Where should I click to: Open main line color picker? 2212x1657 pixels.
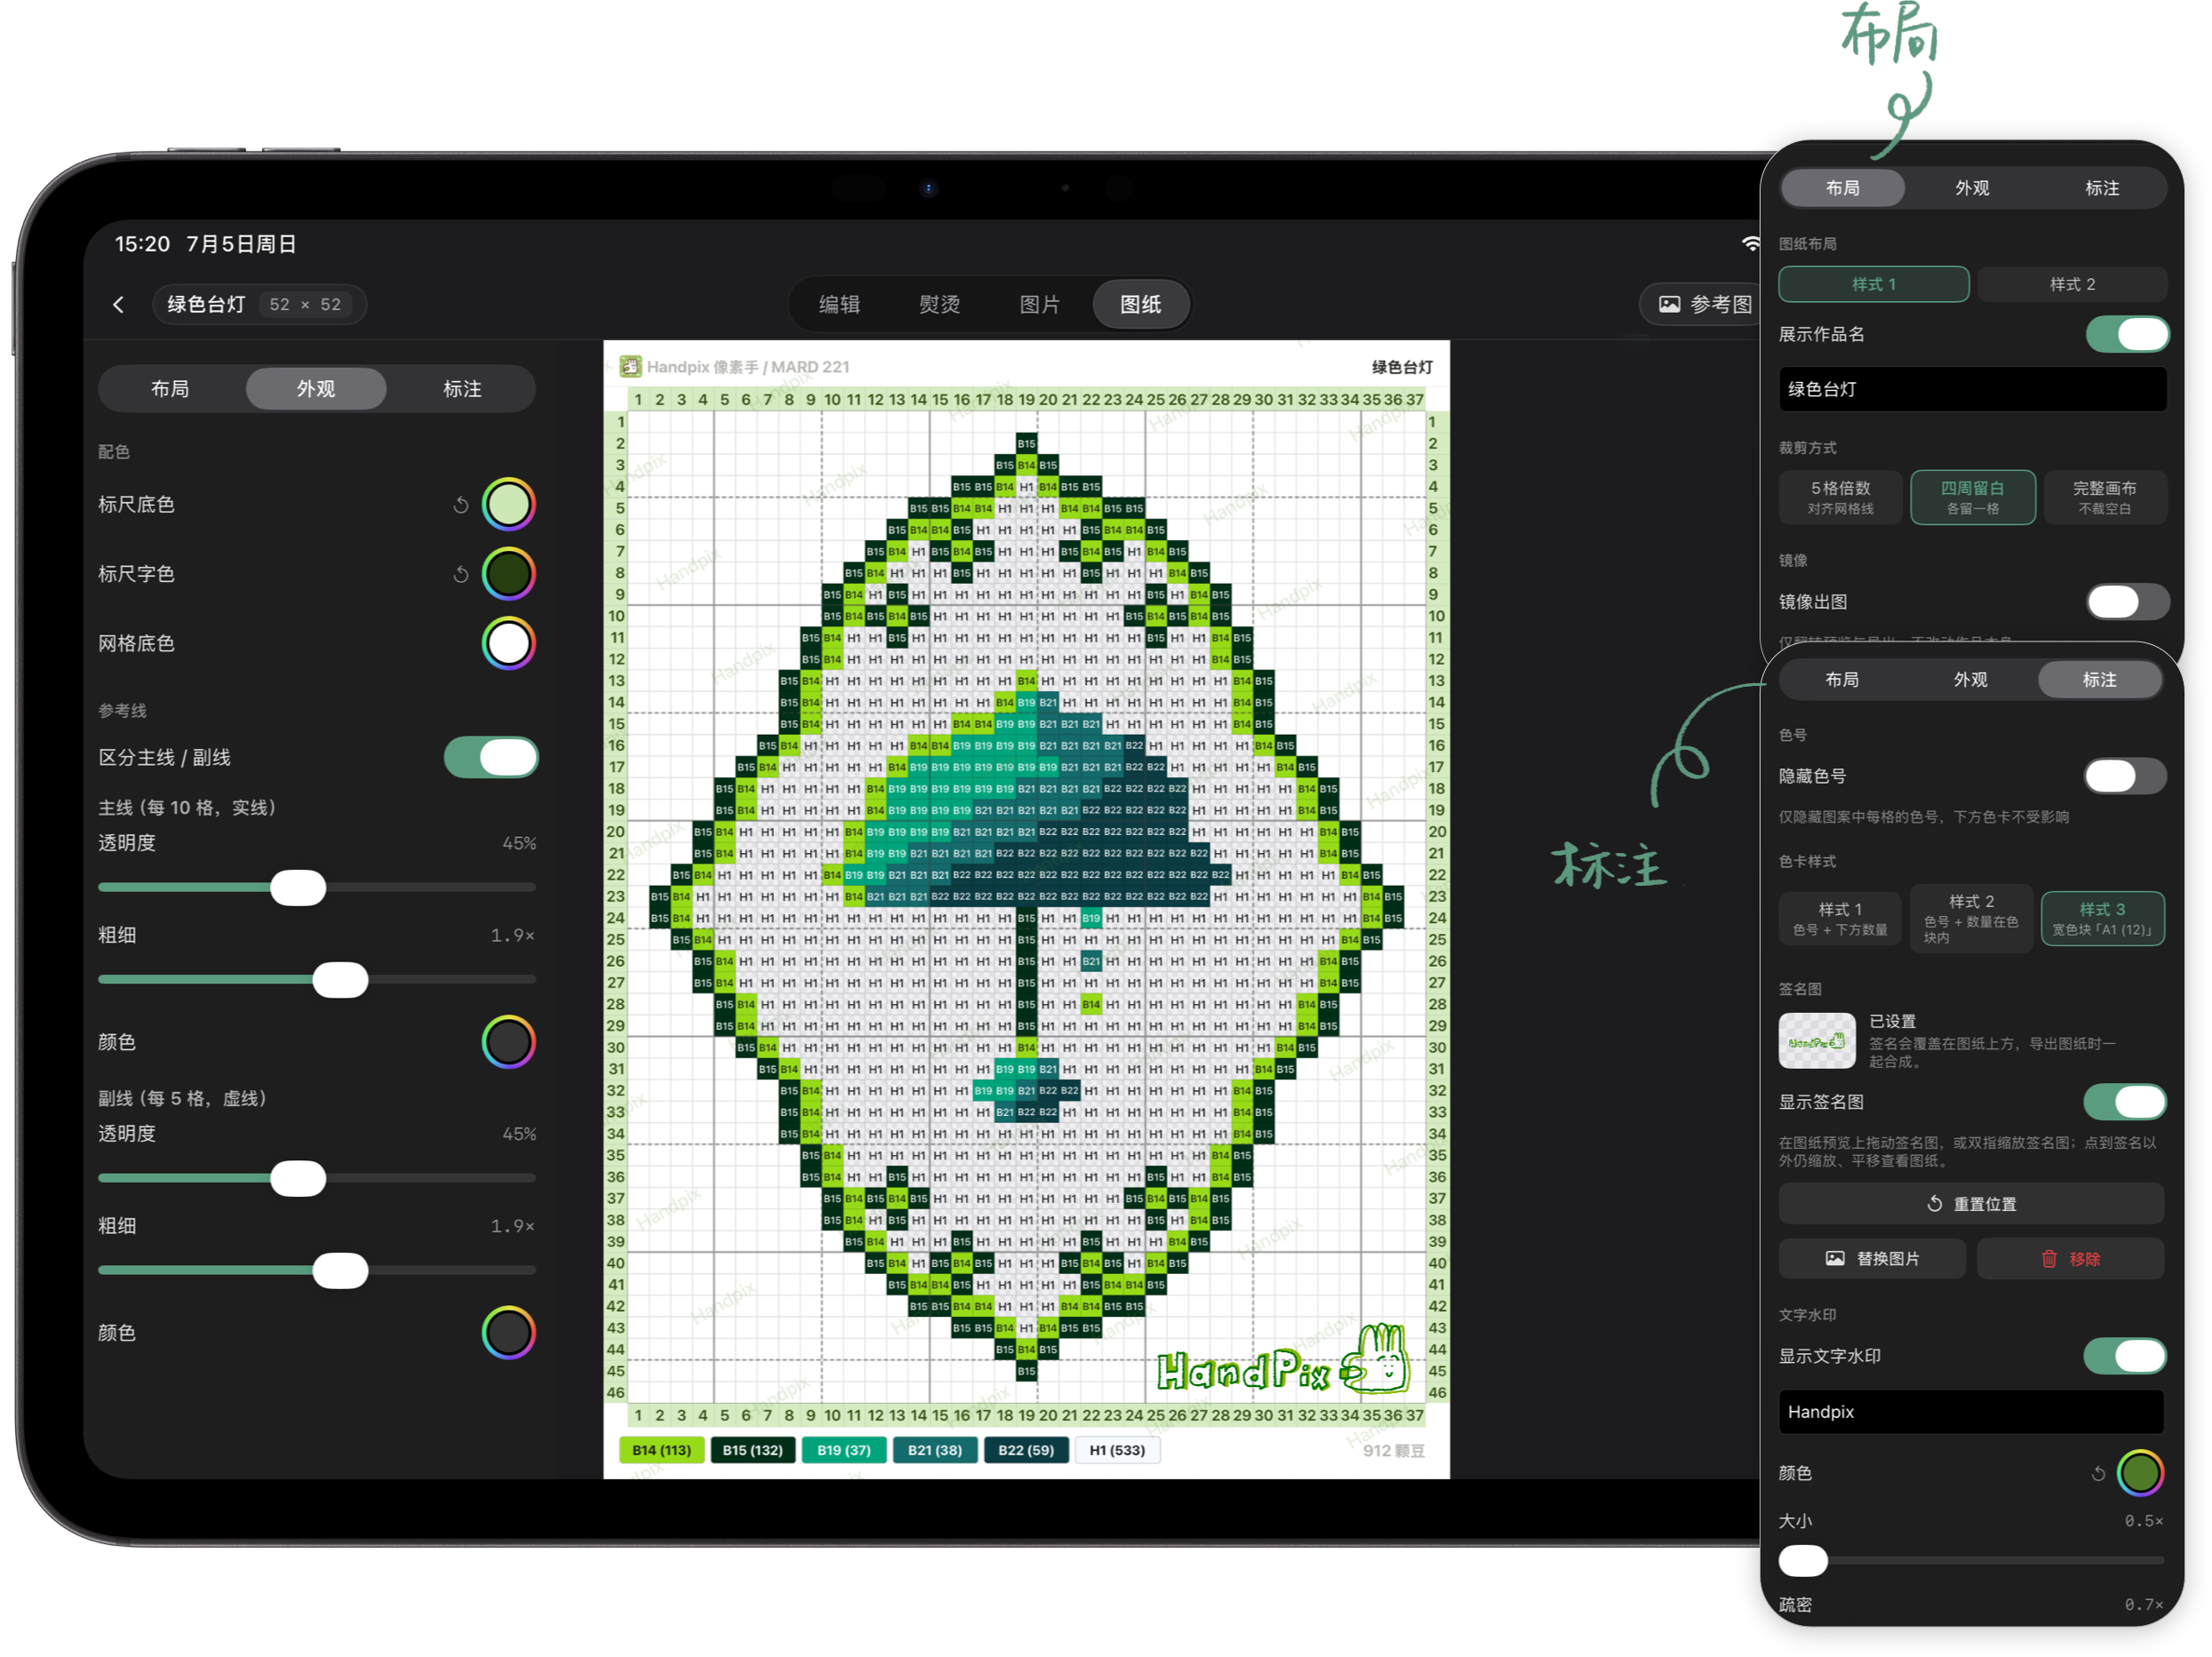(508, 1042)
